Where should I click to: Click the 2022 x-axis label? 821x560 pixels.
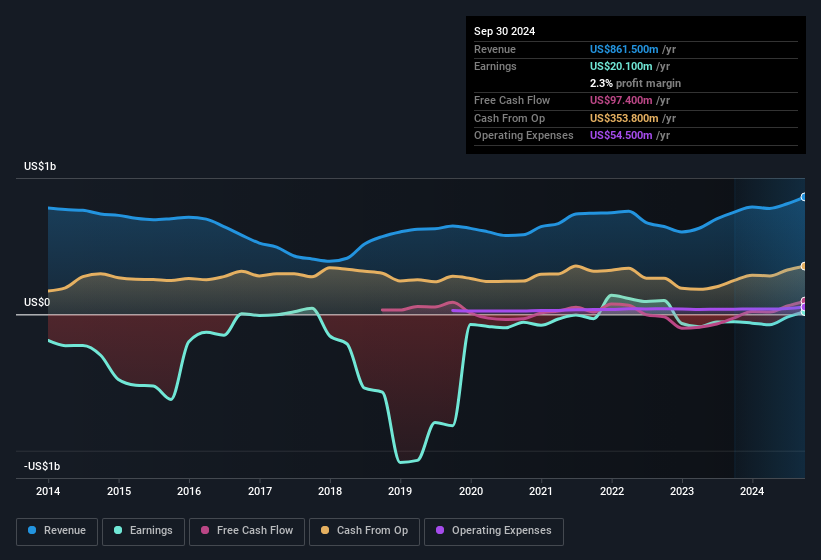[x=612, y=491]
